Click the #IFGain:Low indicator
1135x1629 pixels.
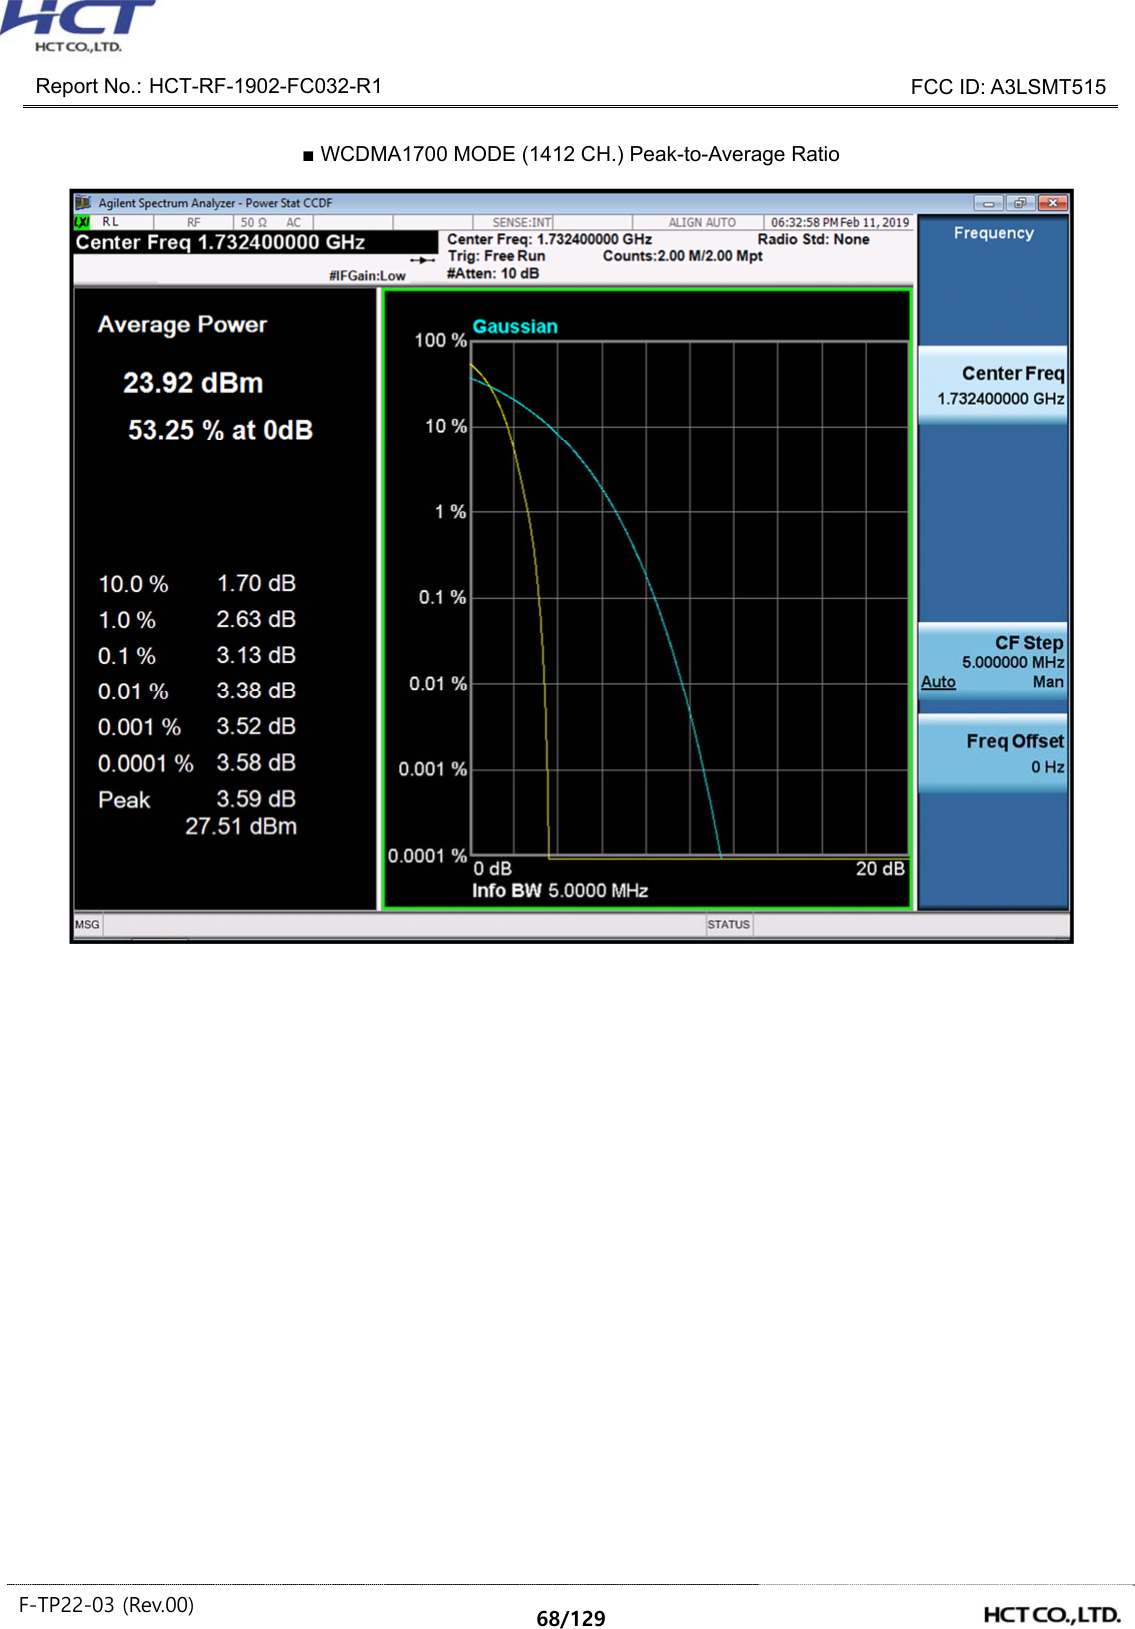click(367, 276)
